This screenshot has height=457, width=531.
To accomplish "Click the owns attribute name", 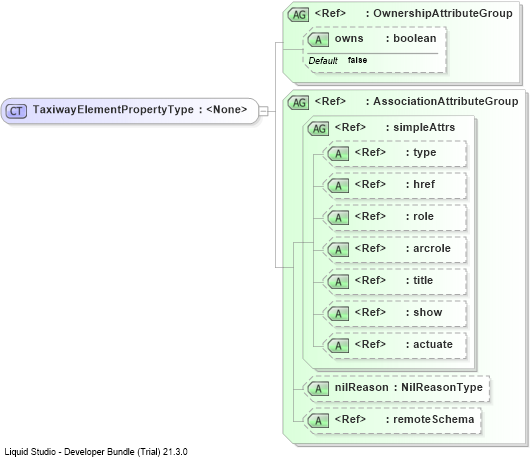I will (x=349, y=38).
